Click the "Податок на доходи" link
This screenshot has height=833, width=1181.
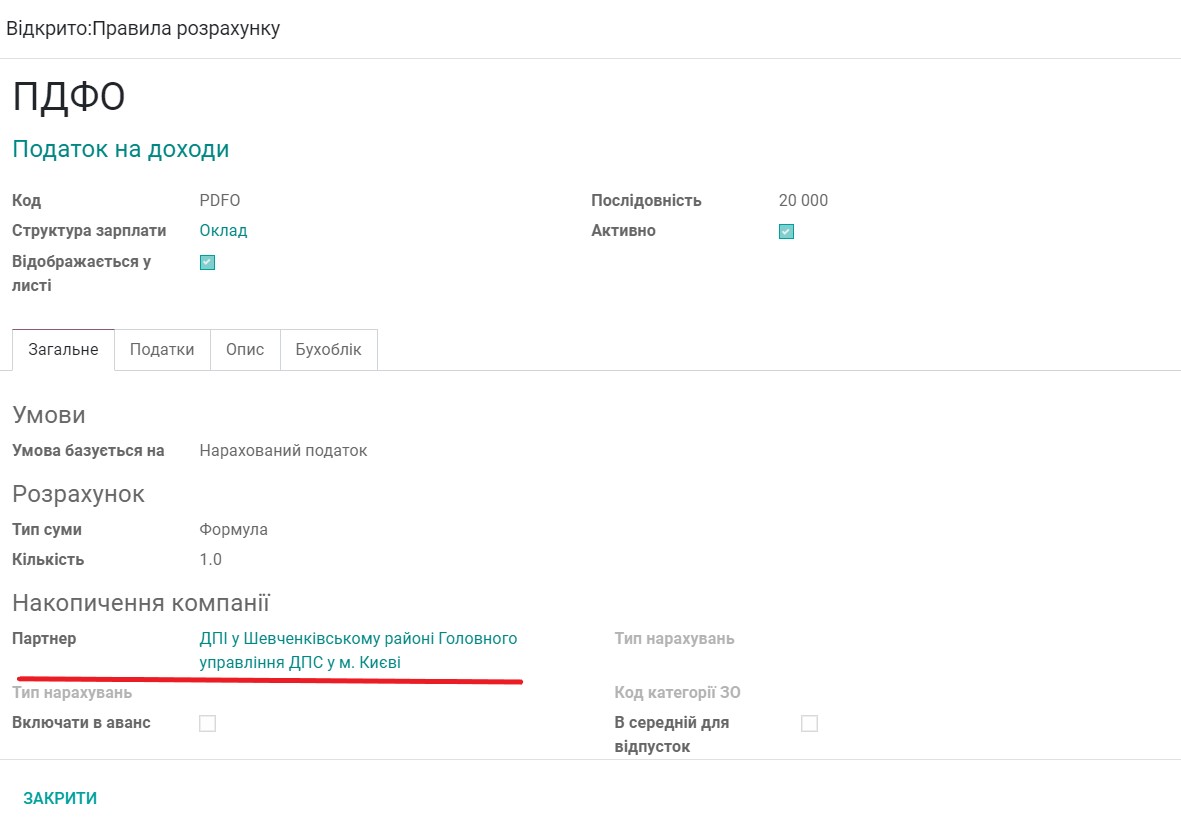[120, 147]
